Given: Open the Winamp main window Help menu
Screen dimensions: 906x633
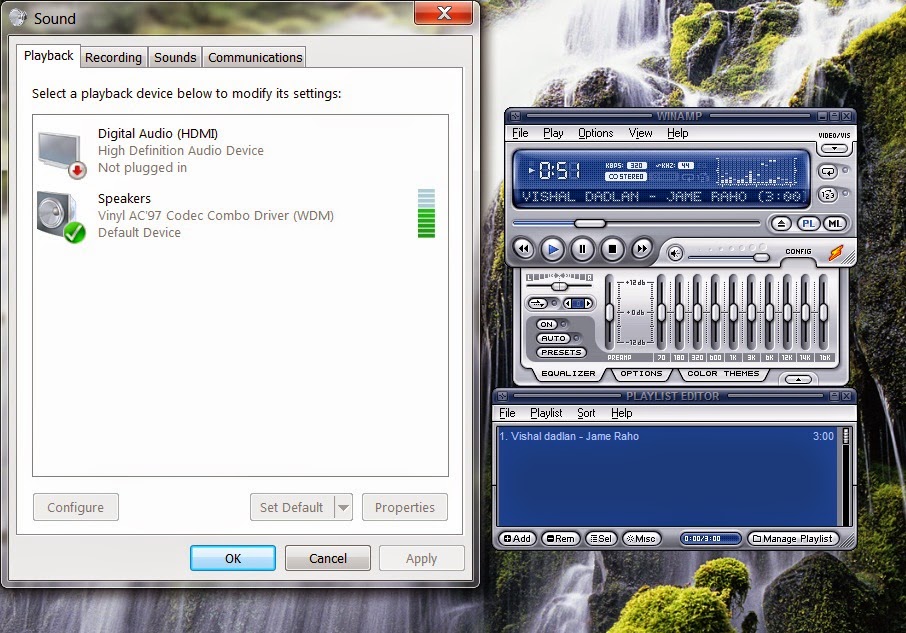Looking at the screenshot, I should tap(677, 133).
